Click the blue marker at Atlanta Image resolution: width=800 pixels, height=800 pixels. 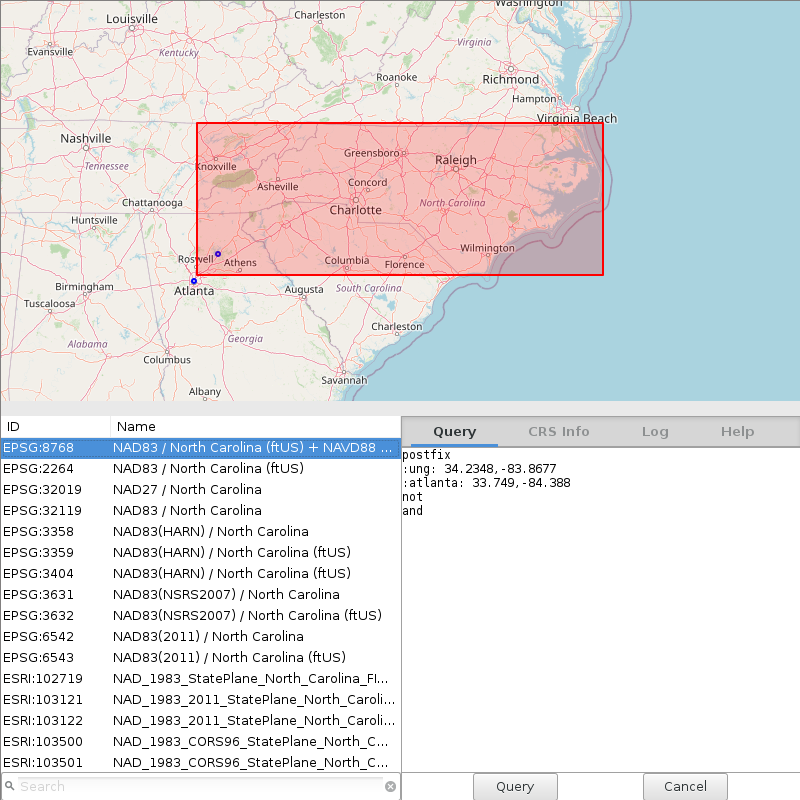(x=194, y=281)
